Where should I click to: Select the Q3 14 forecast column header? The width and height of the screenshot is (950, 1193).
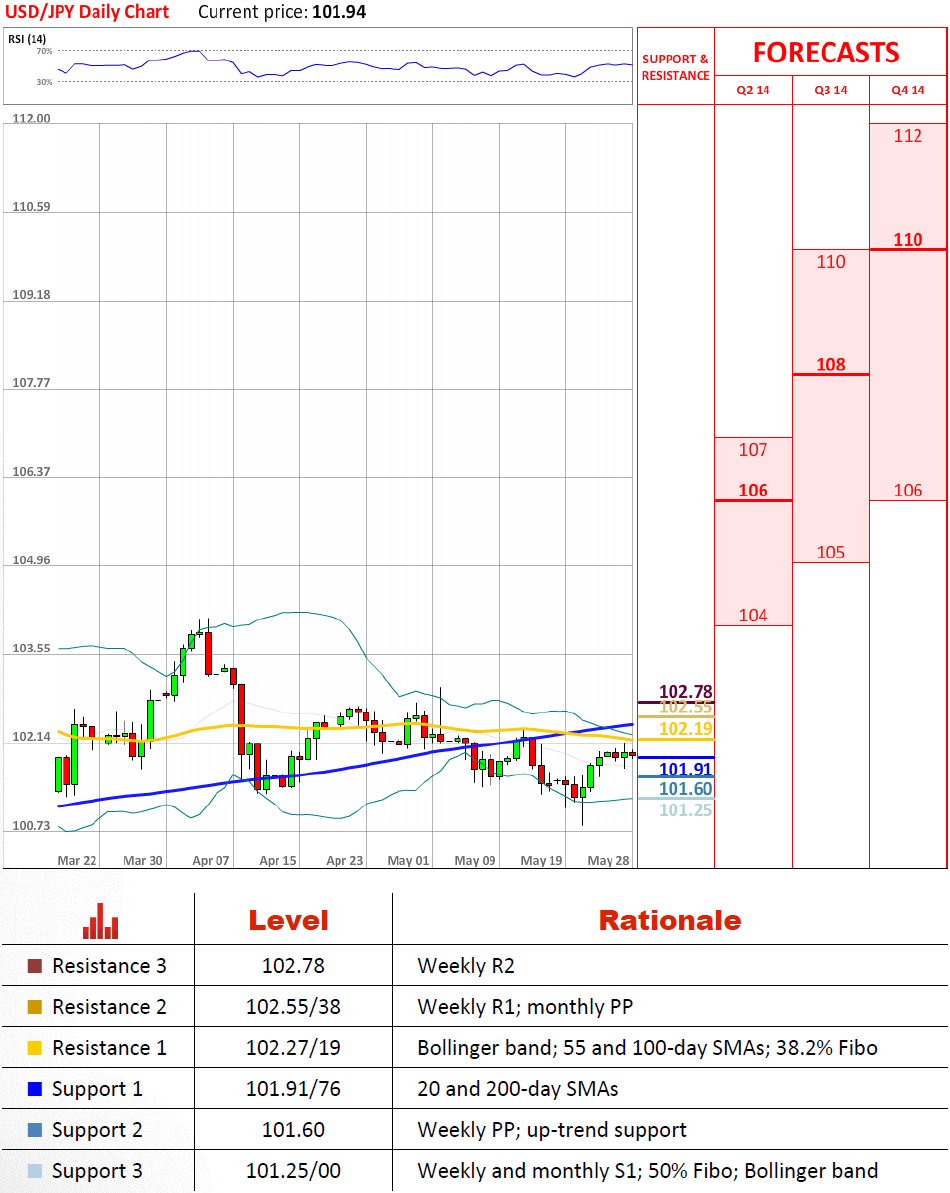click(831, 90)
